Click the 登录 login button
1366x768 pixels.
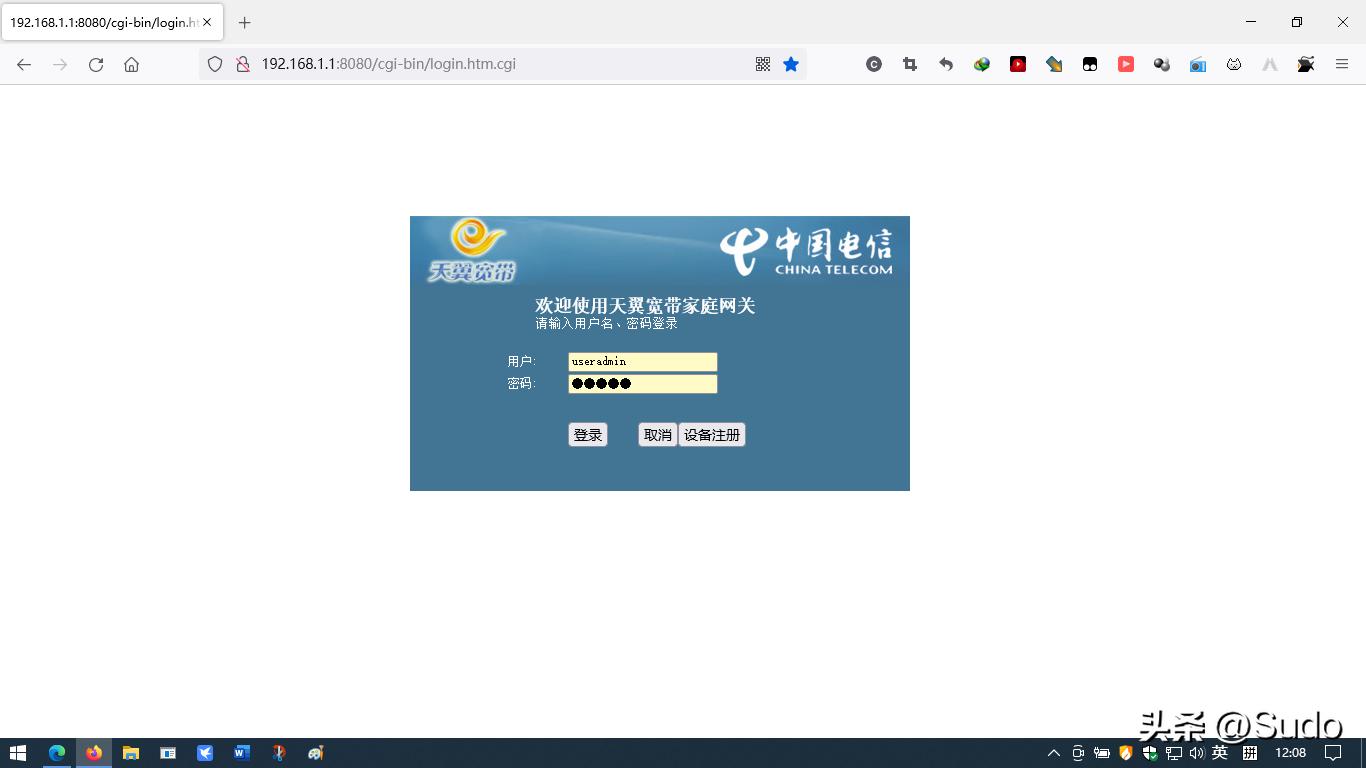pyautogui.click(x=587, y=434)
